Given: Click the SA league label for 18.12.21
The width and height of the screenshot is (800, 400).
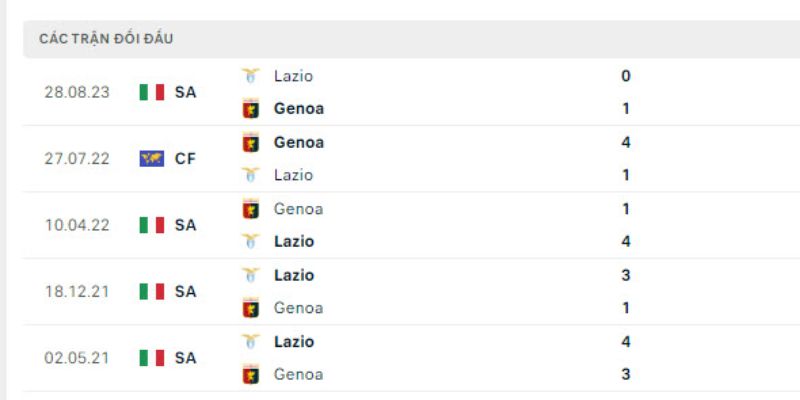Looking at the screenshot, I should (185, 291).
